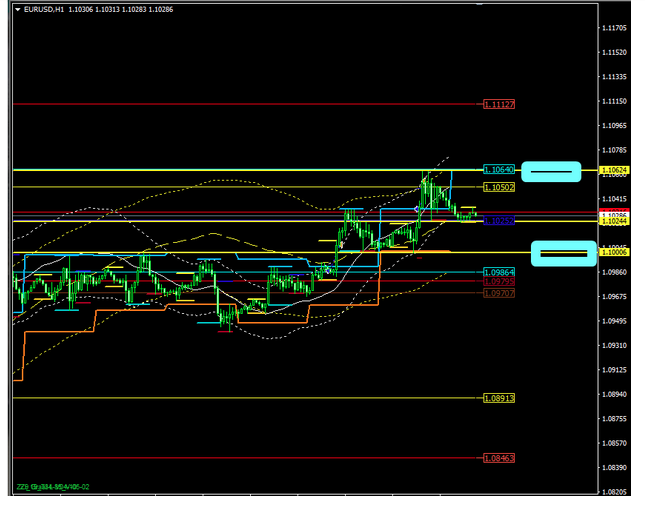Select the cyan 1.09864 price label
Image resolution: width=645 pixels, height=509 pixels.
click(x=498, y=272)
